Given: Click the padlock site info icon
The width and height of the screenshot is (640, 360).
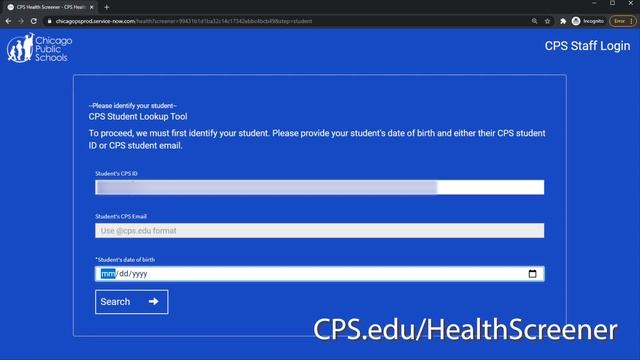Looking at the screenshot, I should pyautogui.click(x=49, y=21).
